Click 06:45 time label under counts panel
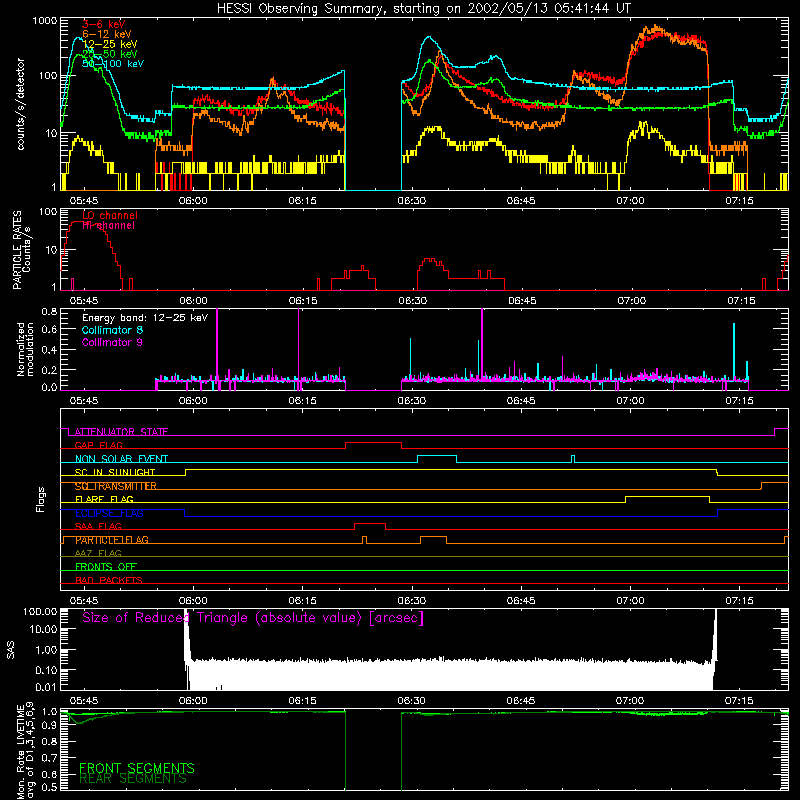The image size is (800, 800). 521,201
